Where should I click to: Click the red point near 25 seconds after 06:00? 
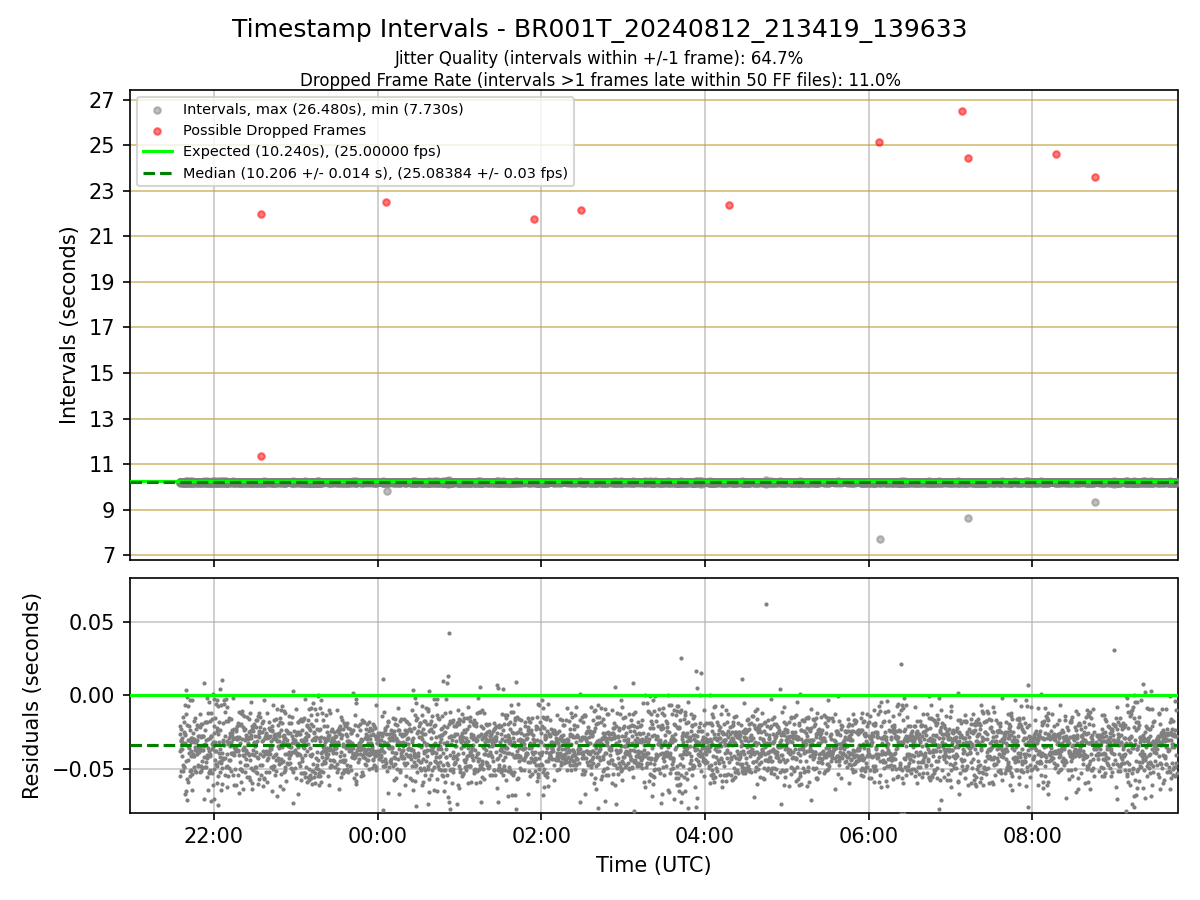[x=879, y=142]
